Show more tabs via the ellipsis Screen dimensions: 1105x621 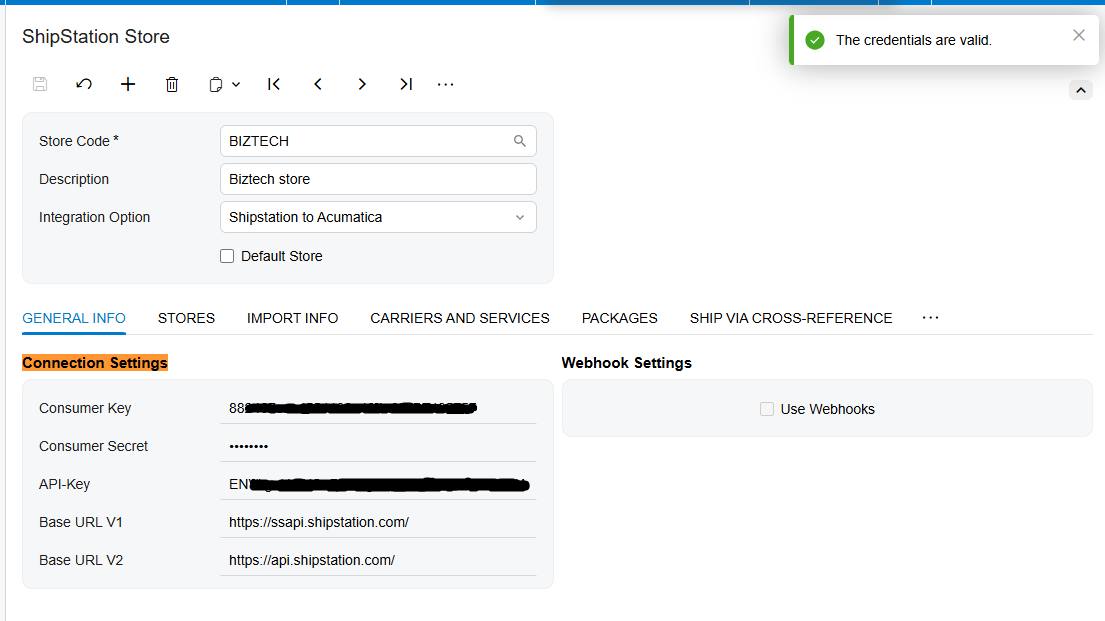(x=930, y=318)
